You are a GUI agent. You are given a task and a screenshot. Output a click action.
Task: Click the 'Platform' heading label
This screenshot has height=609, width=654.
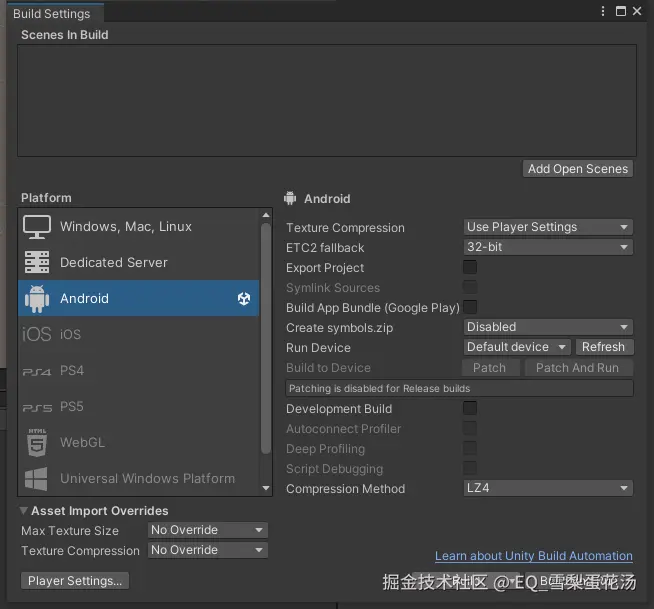[x=46, y=198]
